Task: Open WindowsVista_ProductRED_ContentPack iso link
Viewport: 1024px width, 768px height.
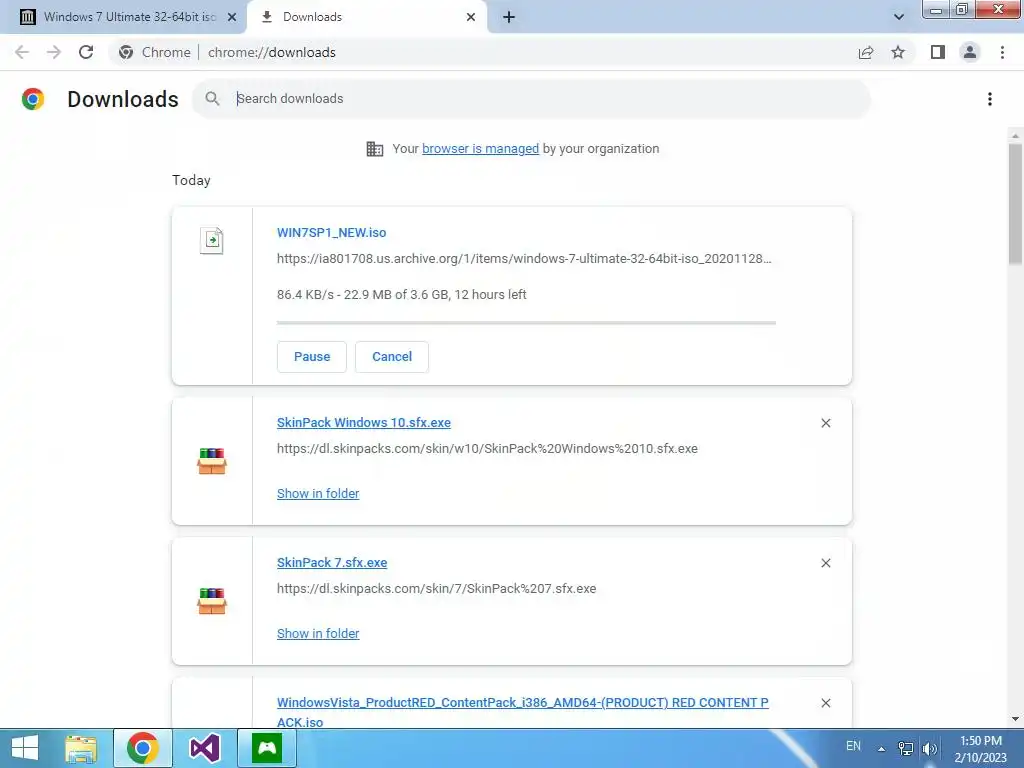Action: point(522,712)
